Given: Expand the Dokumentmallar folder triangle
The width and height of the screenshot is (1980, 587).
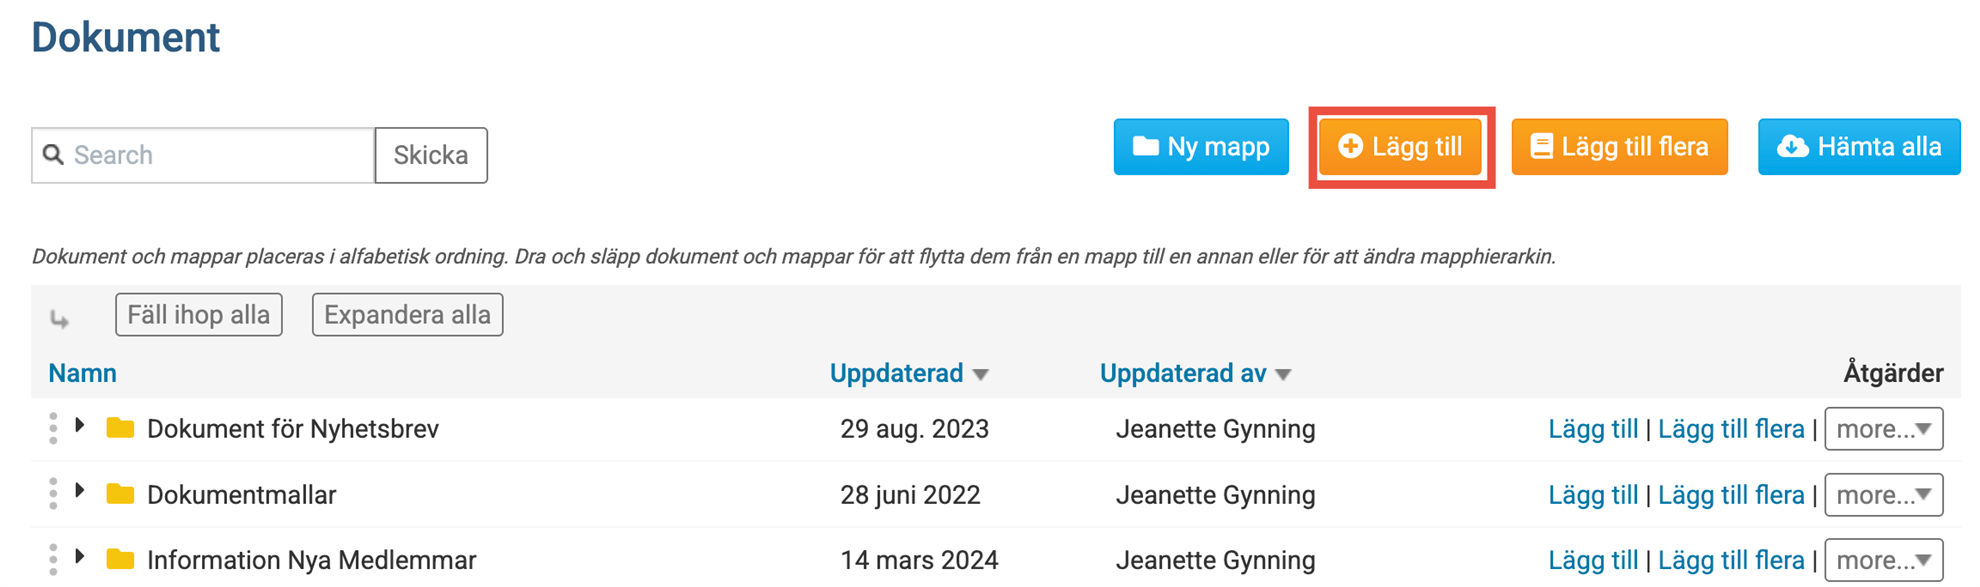Looking at the screenshot, I should click(x=80, y=491).
